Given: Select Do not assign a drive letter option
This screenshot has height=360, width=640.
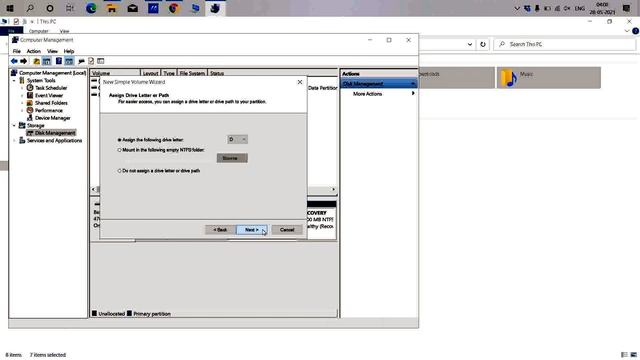Looking at the screenshot, I should click(x=120, y=171).
